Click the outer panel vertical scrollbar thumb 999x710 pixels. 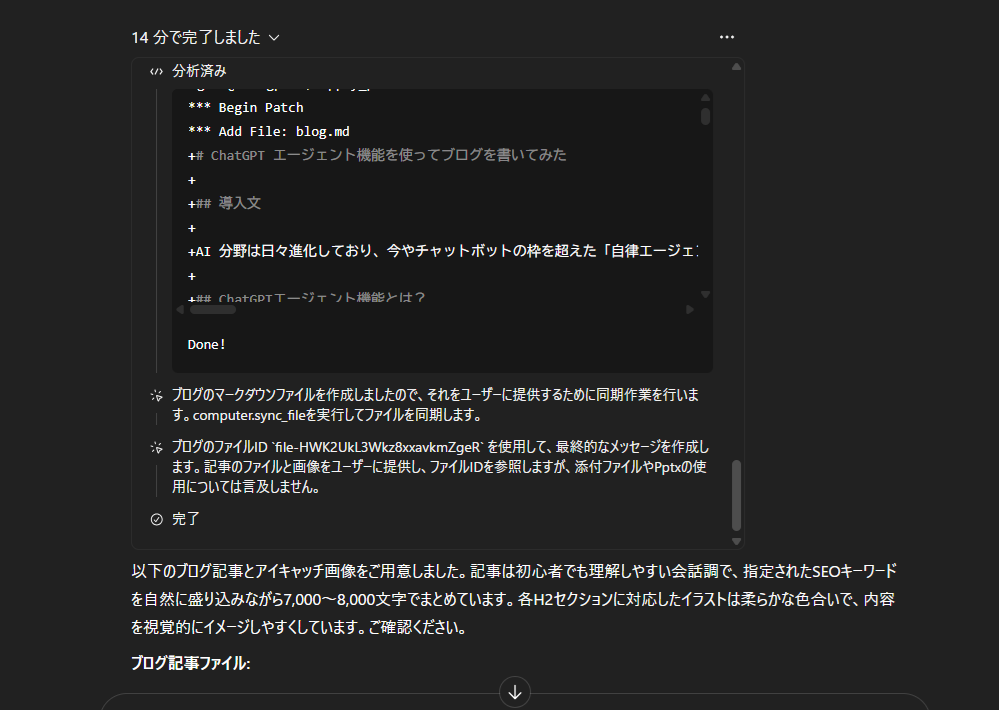click(737, 495)
